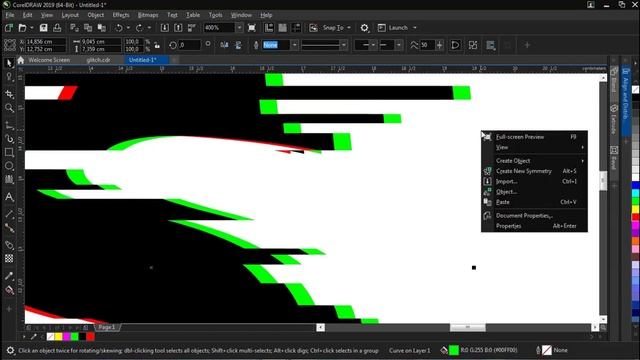
Task: Select the Interactive Fill tool
Action: pos(9,290)
